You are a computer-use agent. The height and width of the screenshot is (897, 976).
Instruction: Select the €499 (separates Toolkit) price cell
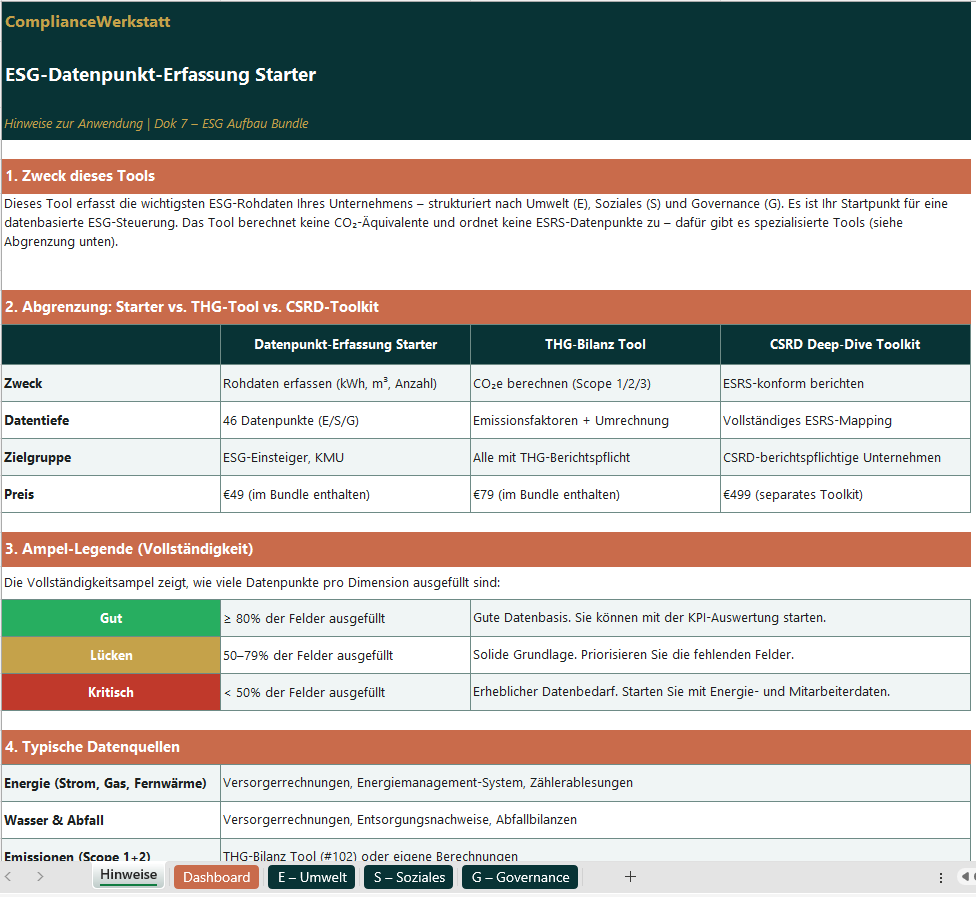click(x=845, y=494)
